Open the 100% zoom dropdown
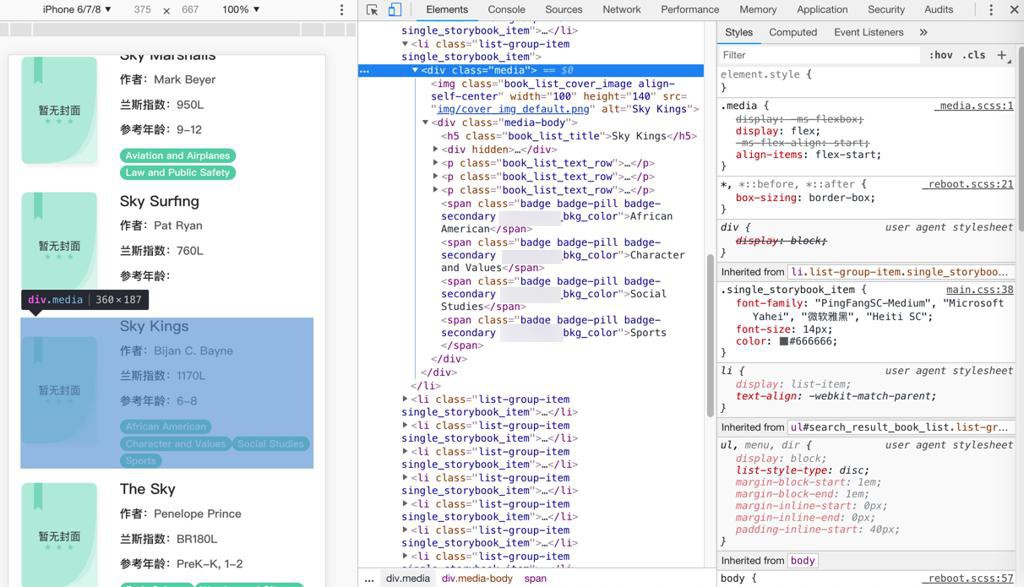 (241, 10)
